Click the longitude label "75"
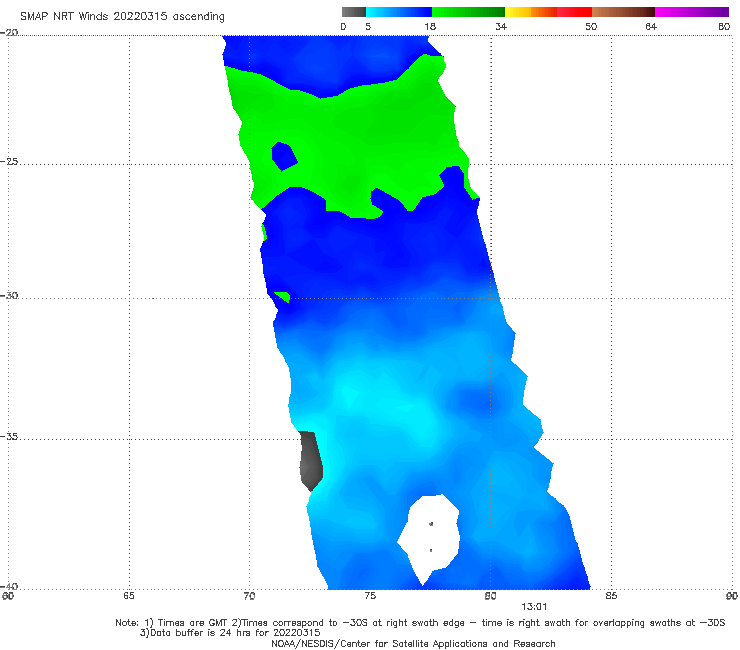This screenshot has width=740, height=650. 370,596
